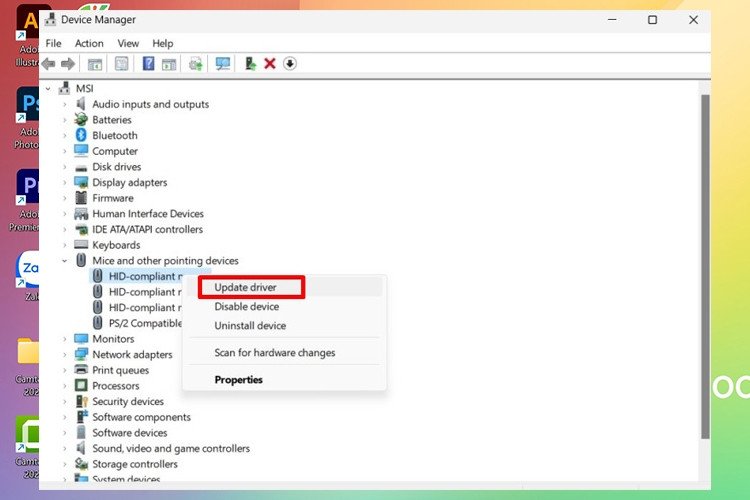
Task: Expand the Disk drives category
Action: 65,167
